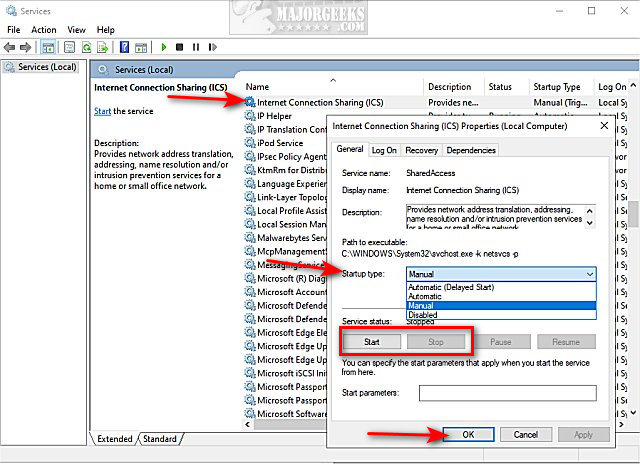The height and width of the screenshot is (464, 640).
Task: Click the gear icon beside IP Translation Configuration
Action: (x=250, y=129)
